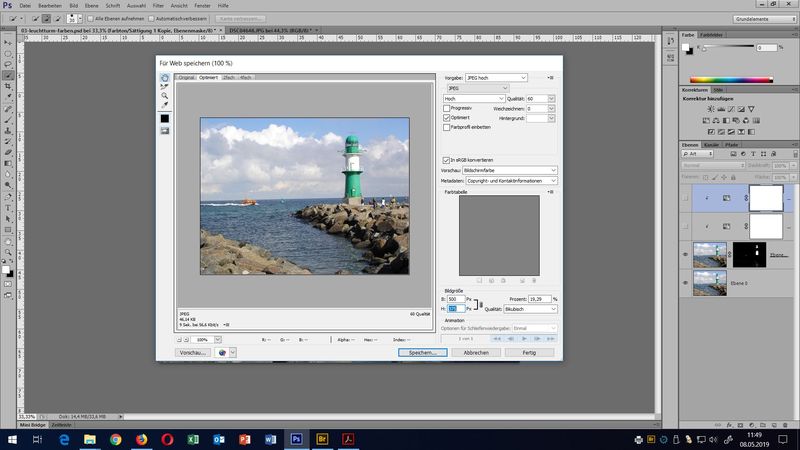This screenshot has height=450, width=800.
Task: Open the Filter menu
Action: click(158, 6)
